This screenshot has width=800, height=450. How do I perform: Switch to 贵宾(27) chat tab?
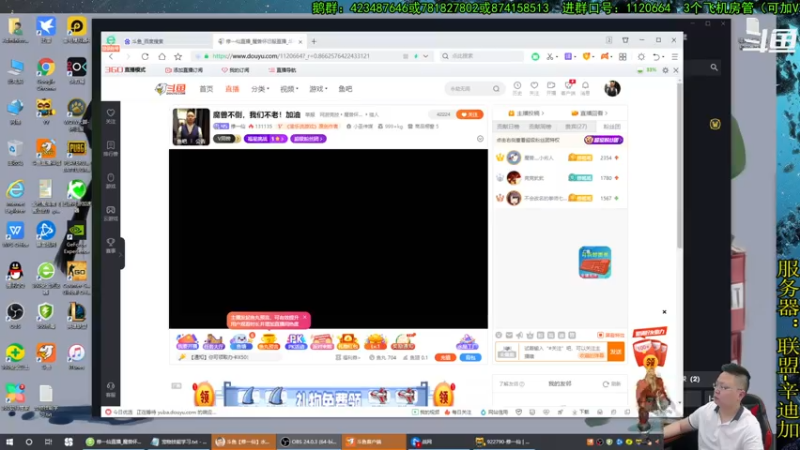click(576, 127)
